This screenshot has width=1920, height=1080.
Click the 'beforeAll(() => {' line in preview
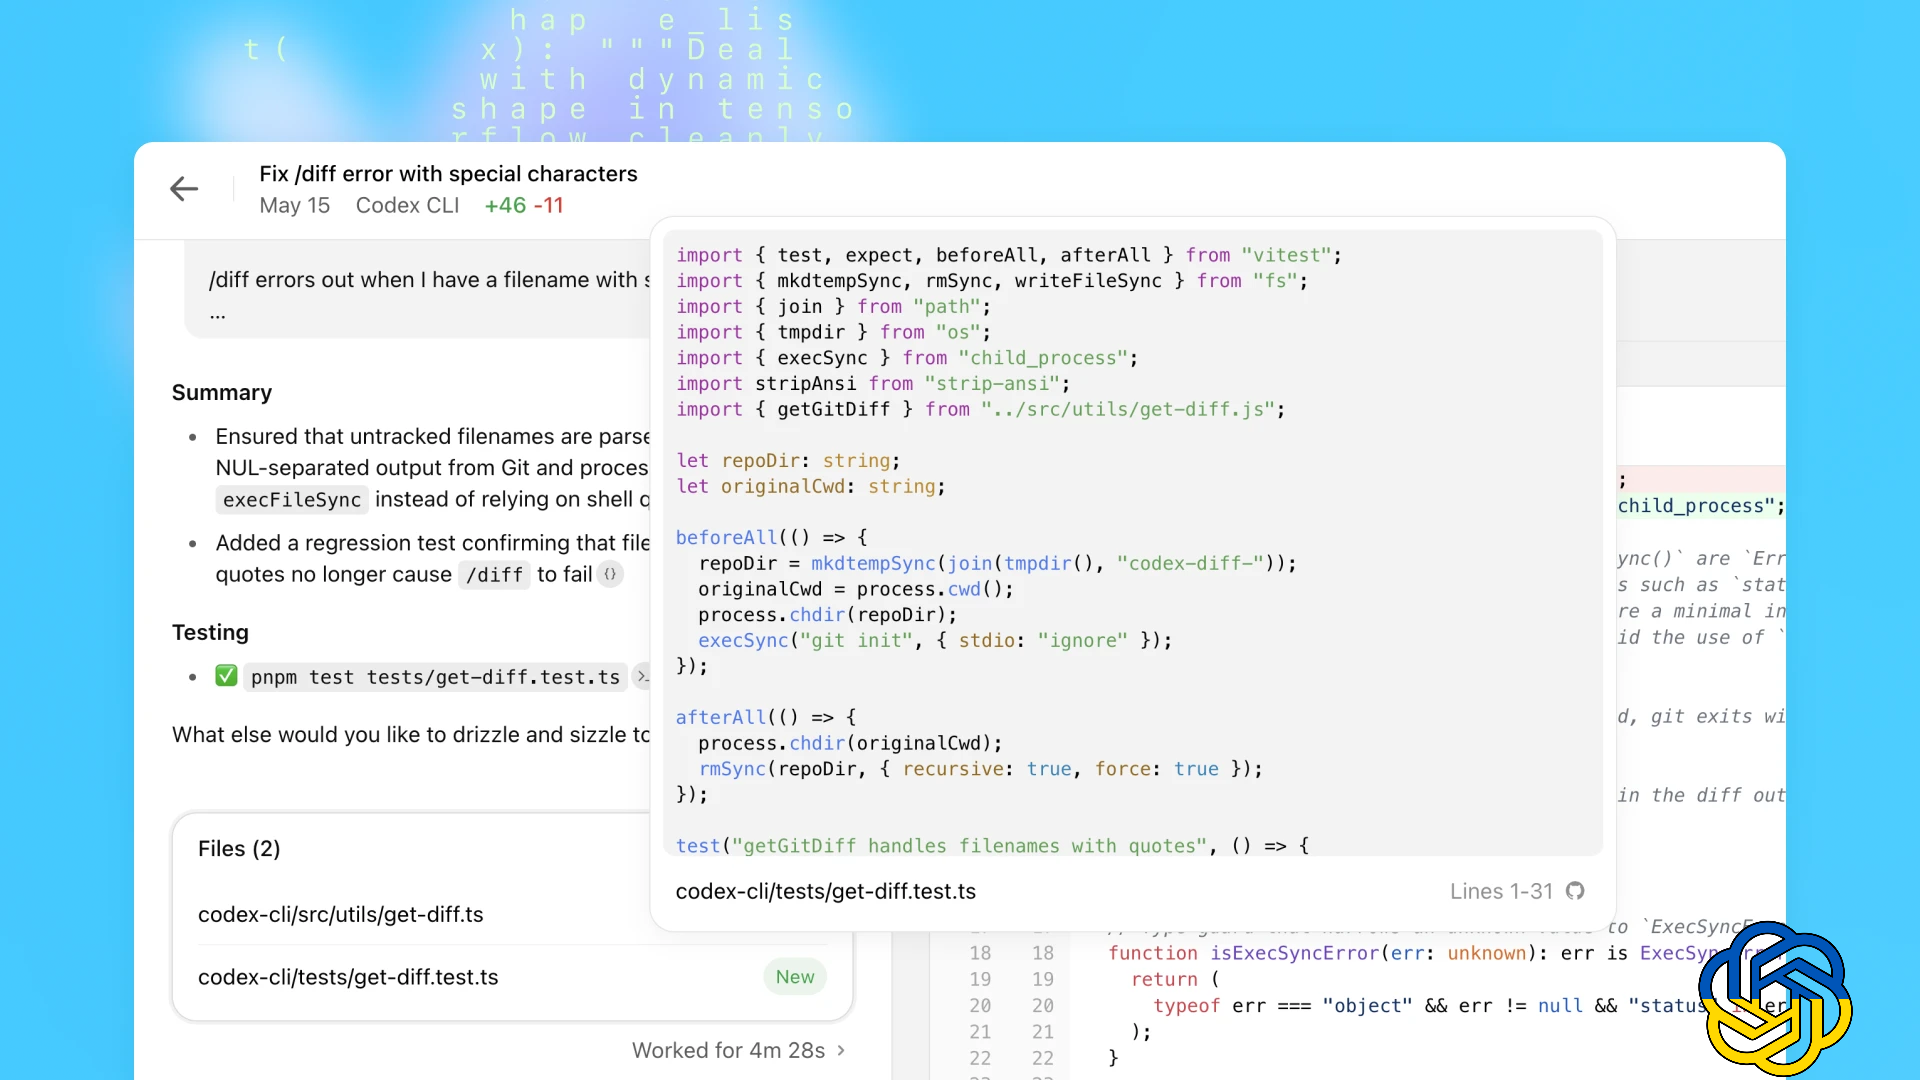pyautogui.click(x=771, y=537)
